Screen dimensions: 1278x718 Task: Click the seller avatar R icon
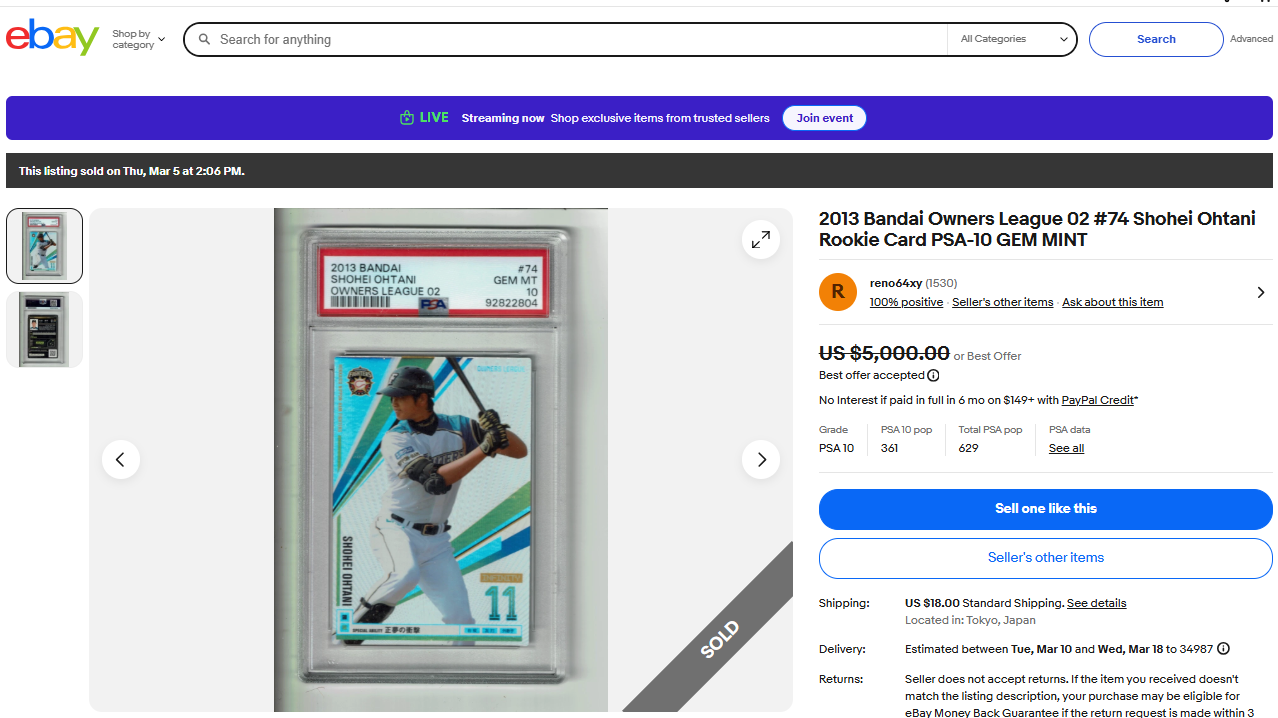coord(838,292)
